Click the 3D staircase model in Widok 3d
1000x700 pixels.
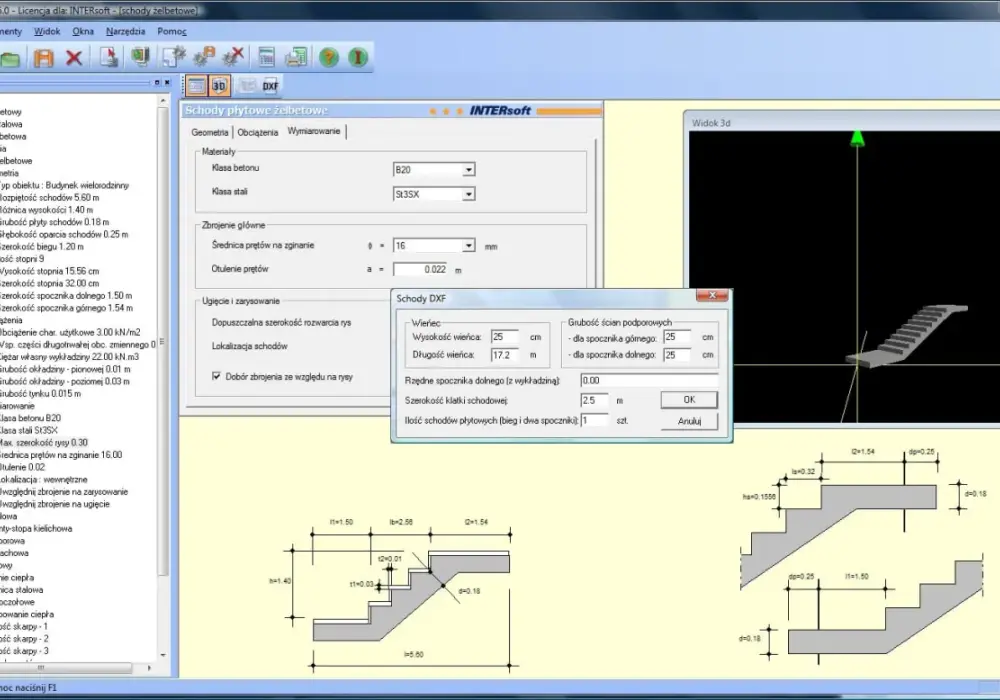point(906,335)
